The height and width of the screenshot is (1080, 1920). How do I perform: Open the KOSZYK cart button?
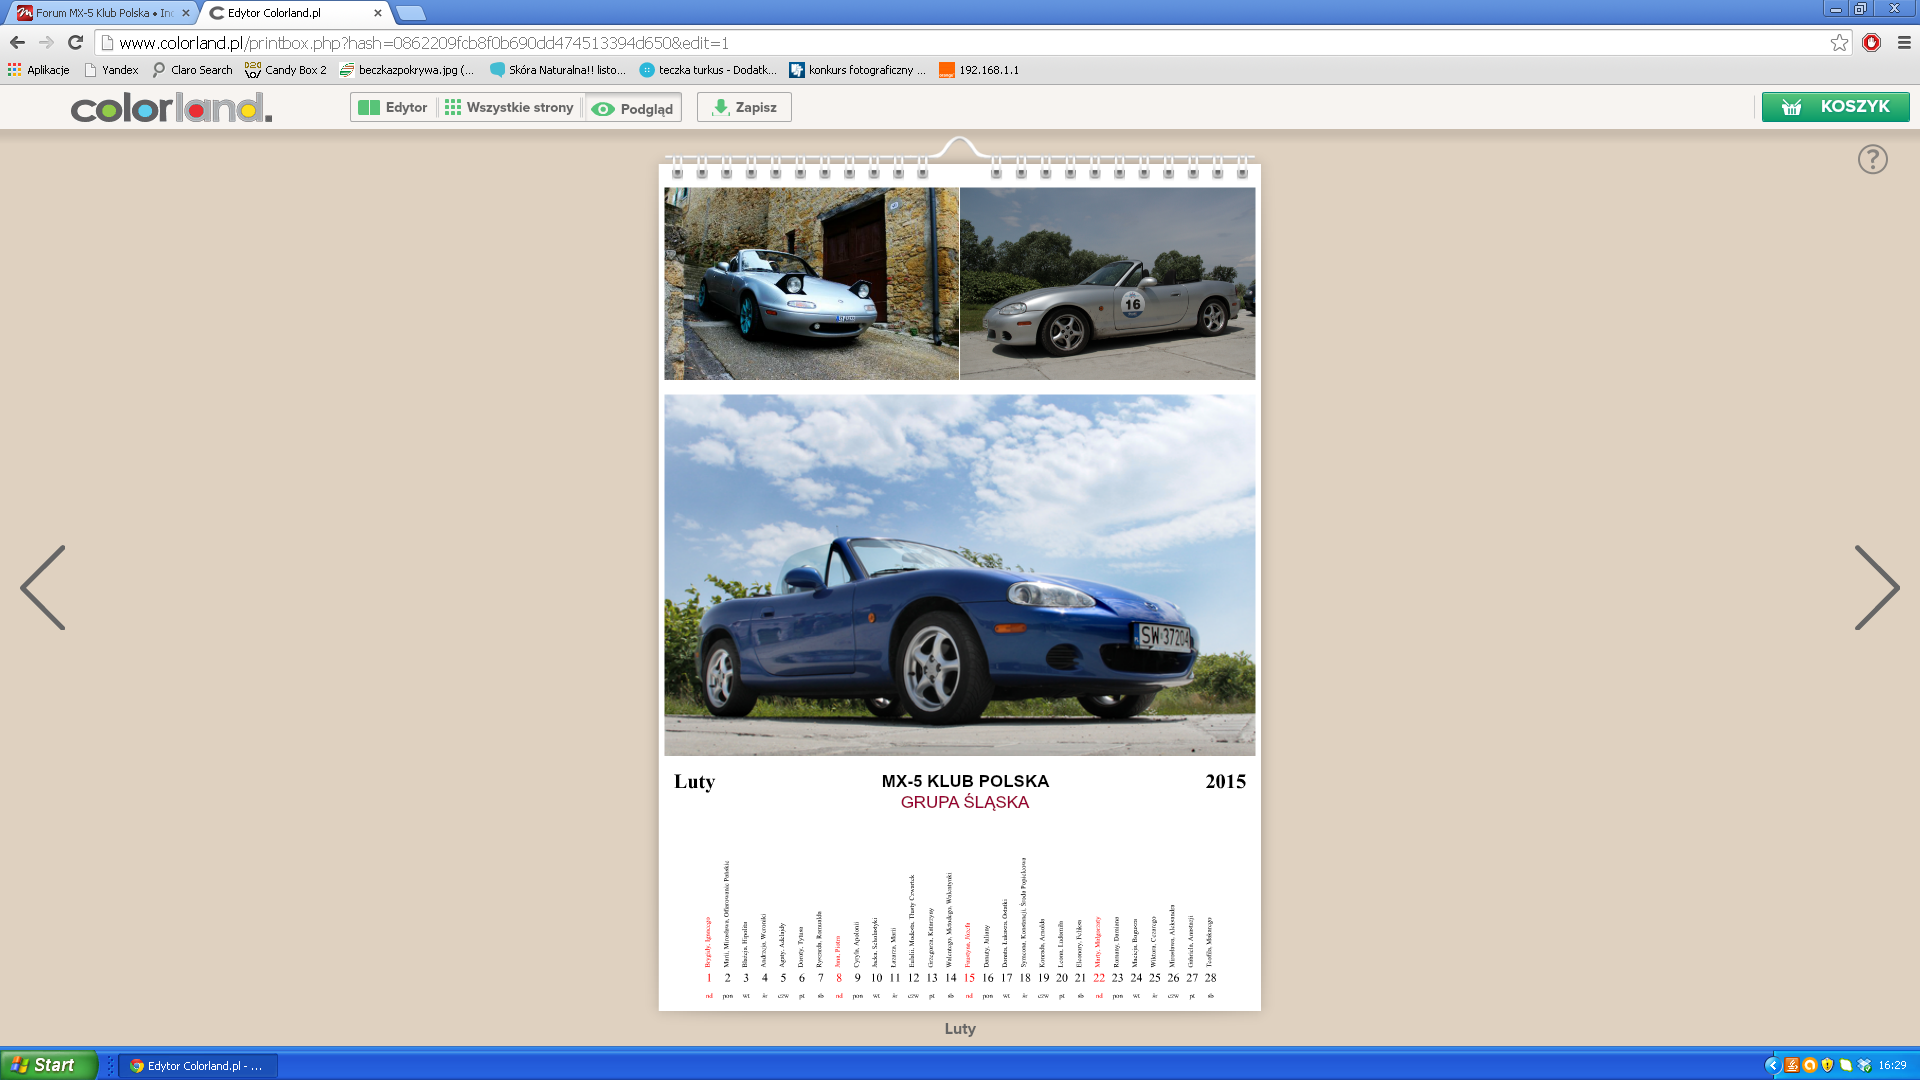1835,107
